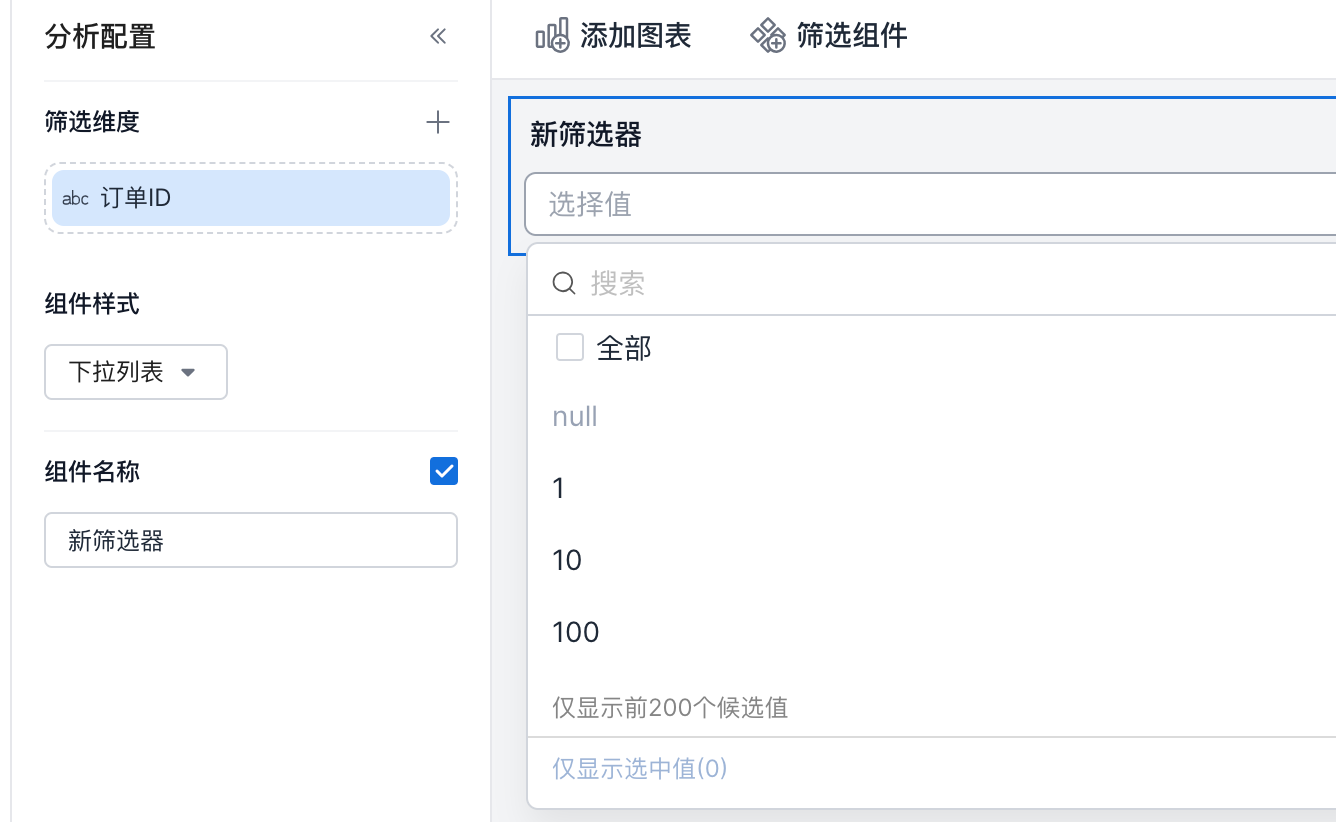Click the 组件名称 text field with 新筛选器

[x=250, y=541]
